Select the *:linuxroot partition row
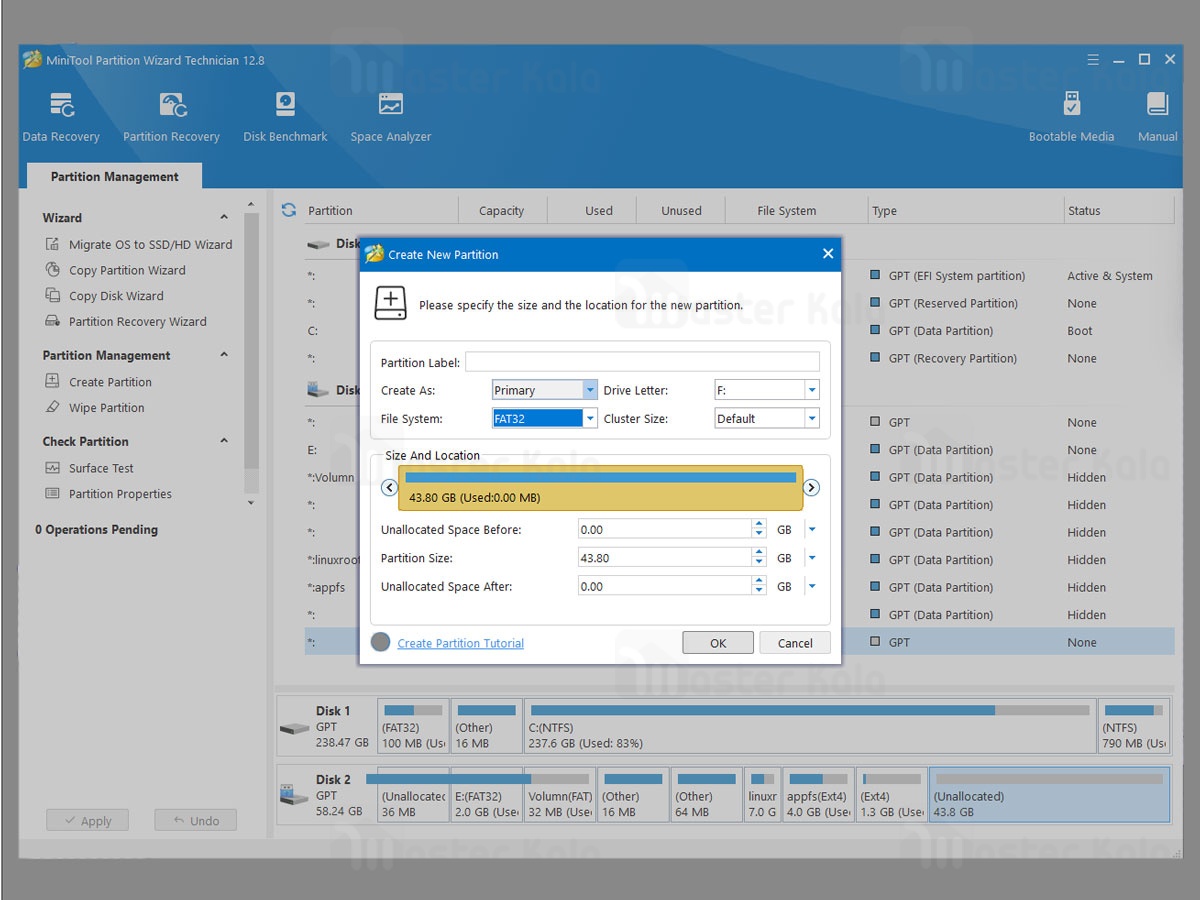1200x900 pixels. coord(740,560)
